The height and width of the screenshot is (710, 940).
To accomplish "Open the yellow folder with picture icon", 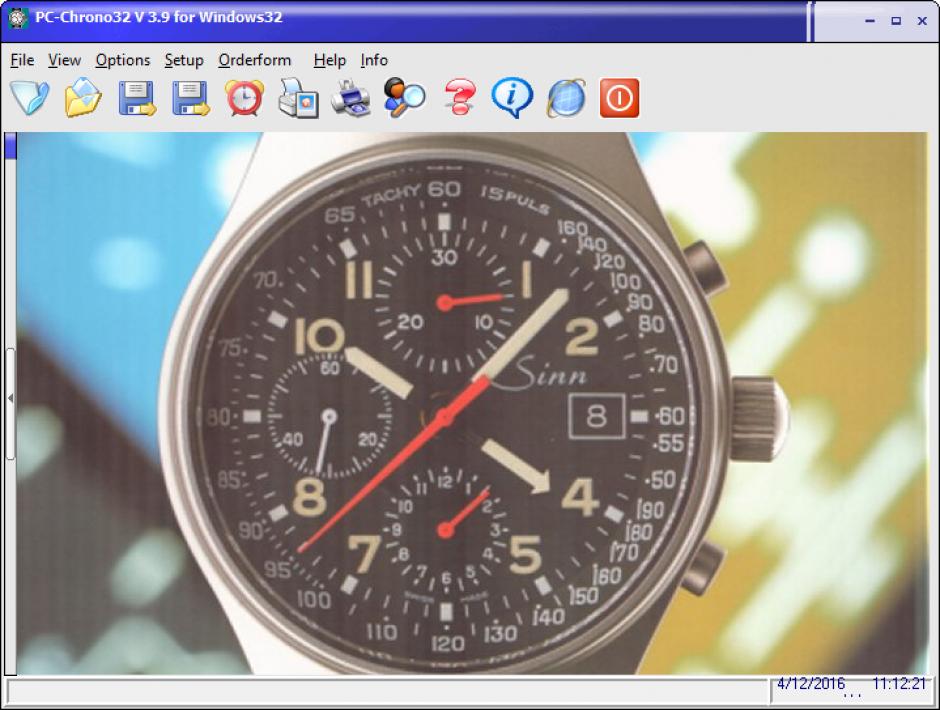I will tap(83, 97).
